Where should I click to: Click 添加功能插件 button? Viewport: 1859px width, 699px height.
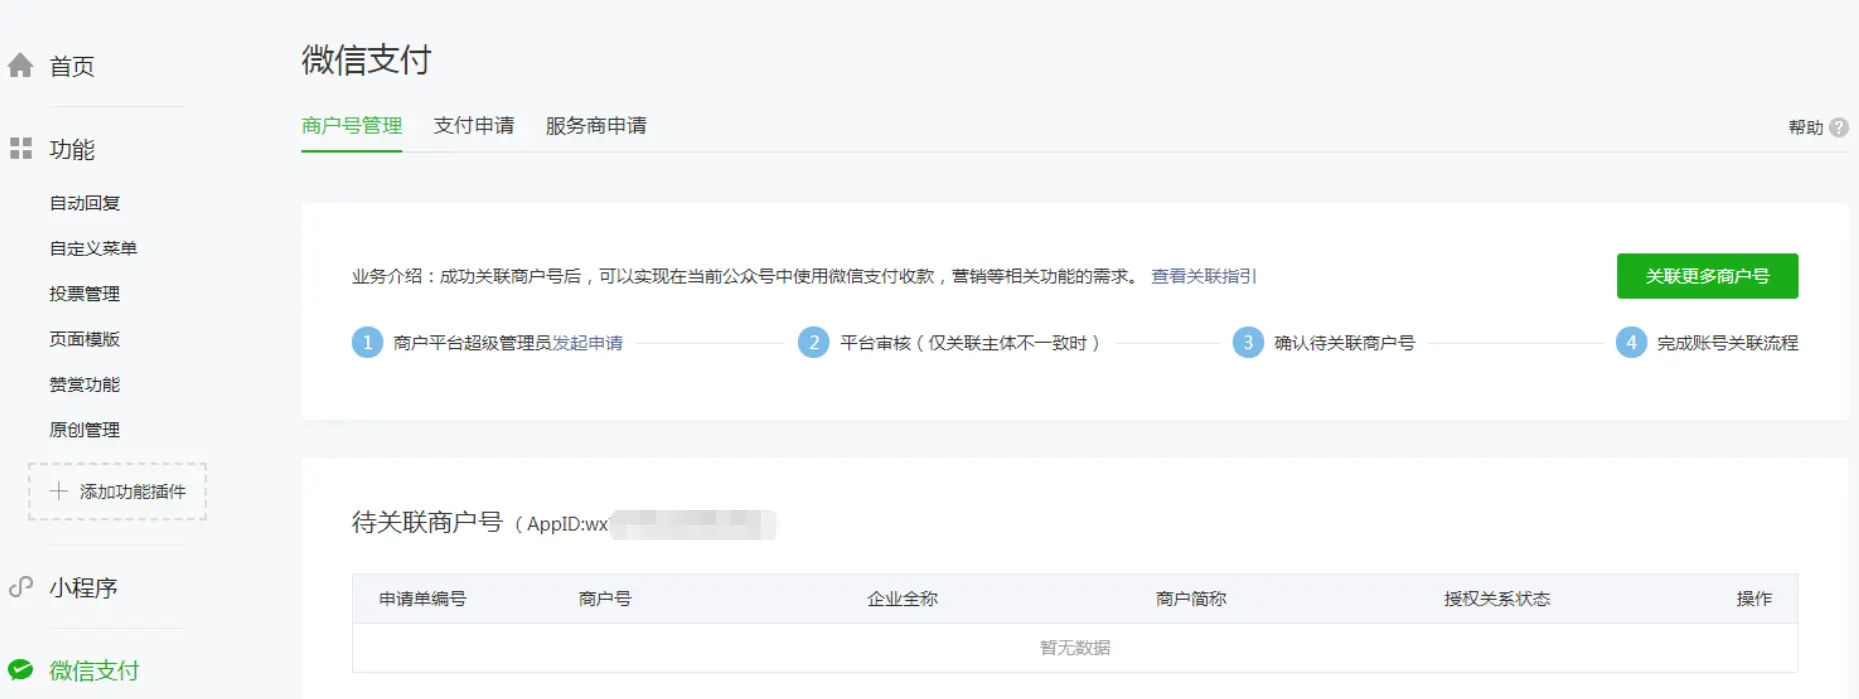[x=117, y=491]
